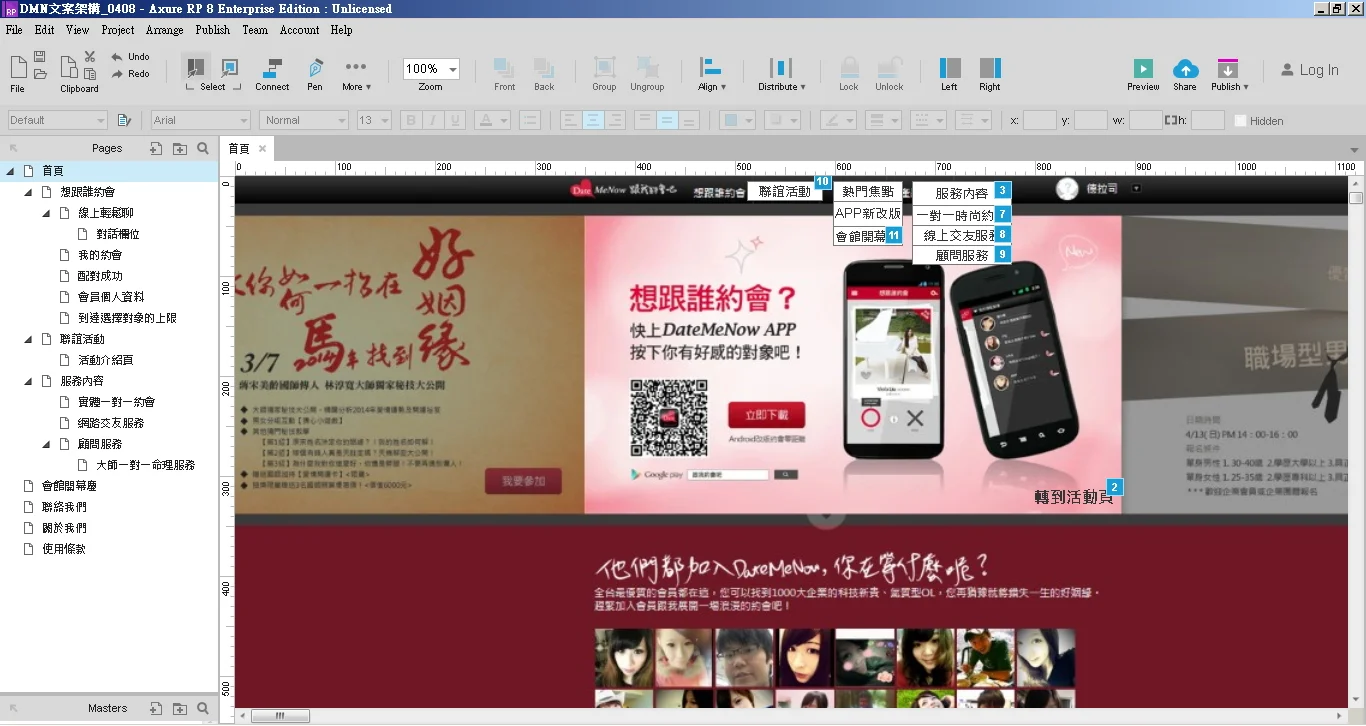Select the 活動介紹頁 page
1366x726 pixels.
(105, 360)
